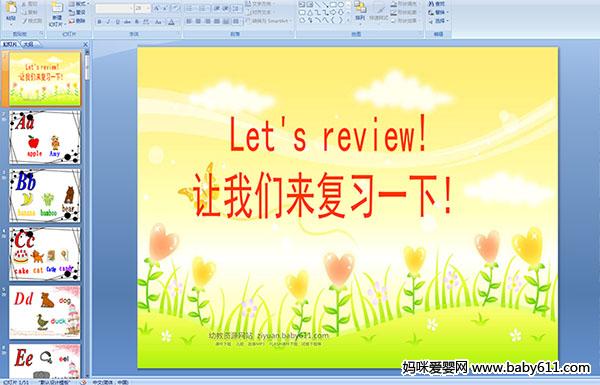Click the Paste clipboard icon
Image resolution: width=600 pixels, height=385 pixels.
tap(11, 7)
